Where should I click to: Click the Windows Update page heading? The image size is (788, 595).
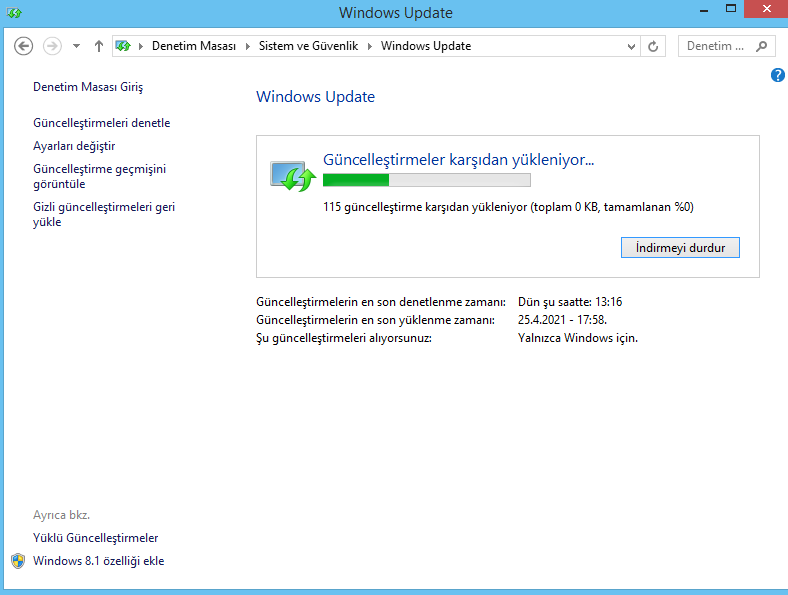(316, 96)
